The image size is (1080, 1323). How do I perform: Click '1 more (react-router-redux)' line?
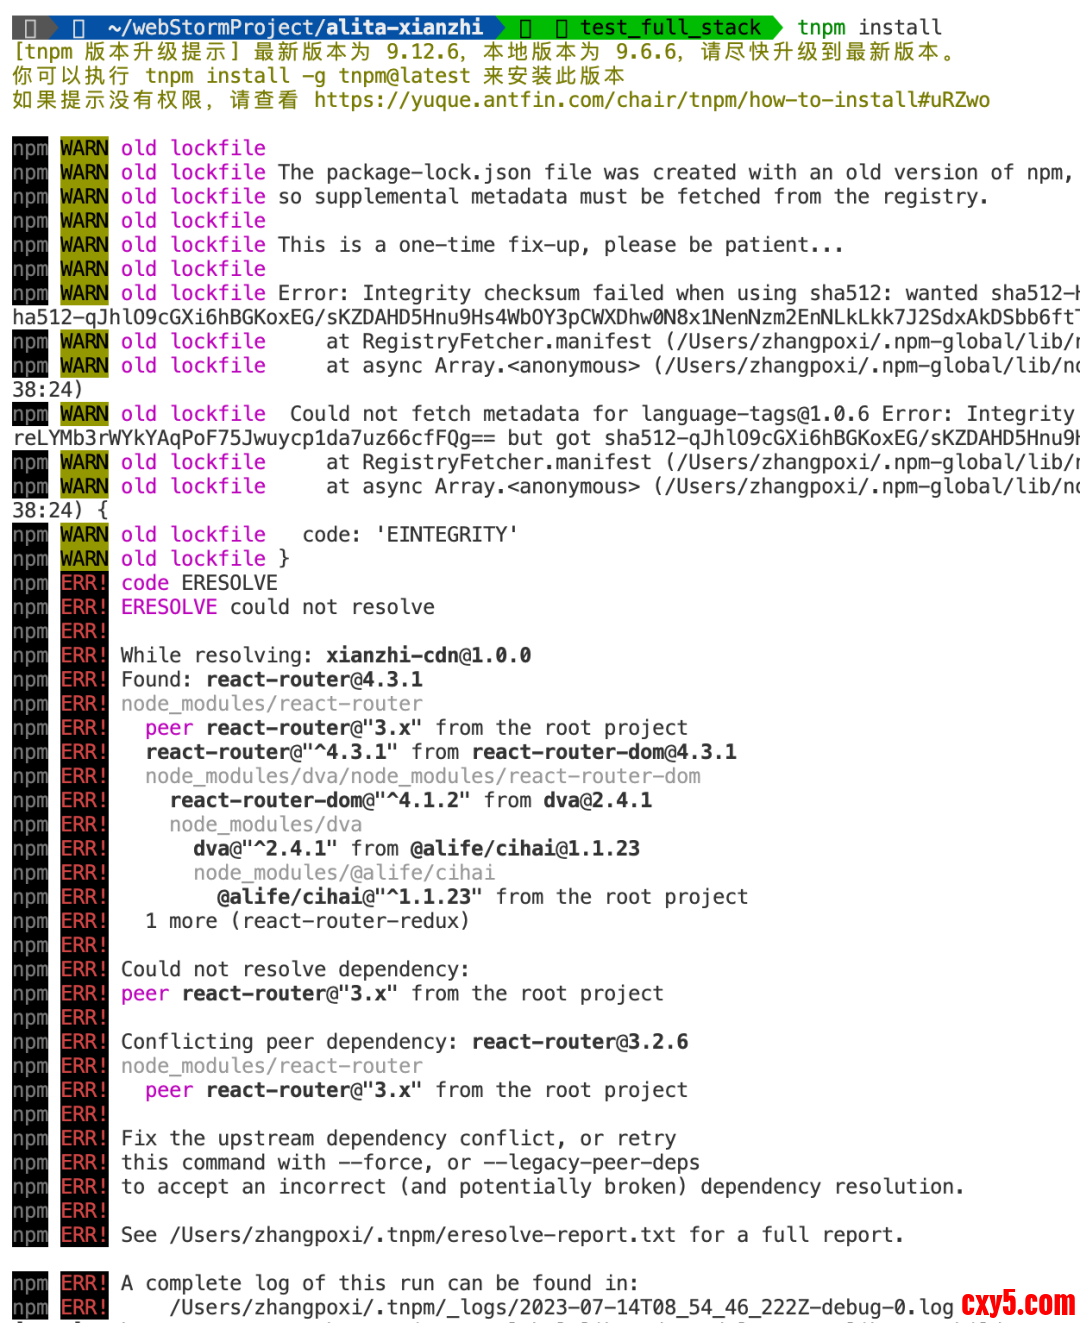tap(307, 921)
